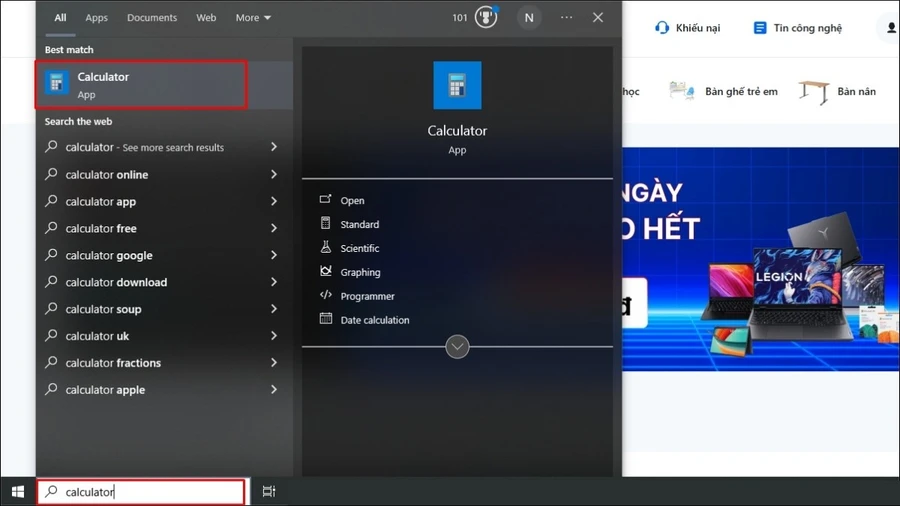Click the N account avatar in search header

529,18
